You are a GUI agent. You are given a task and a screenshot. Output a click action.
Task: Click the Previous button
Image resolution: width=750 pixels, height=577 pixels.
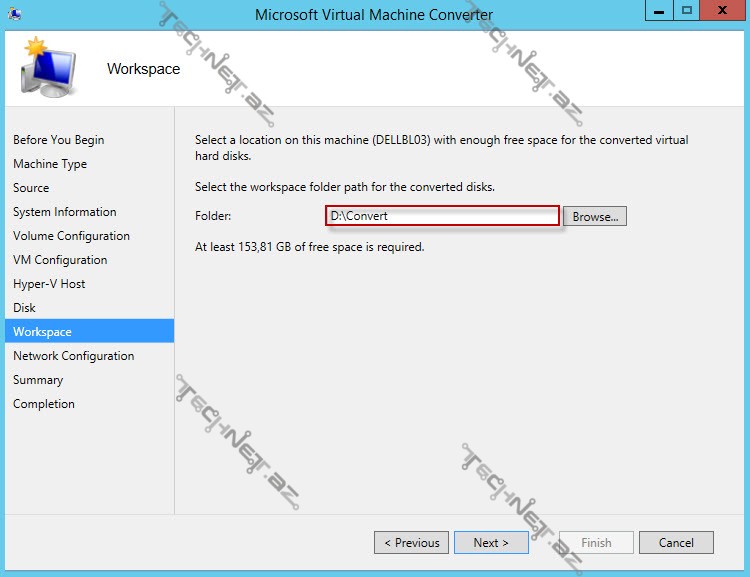(x=411, y=543)
